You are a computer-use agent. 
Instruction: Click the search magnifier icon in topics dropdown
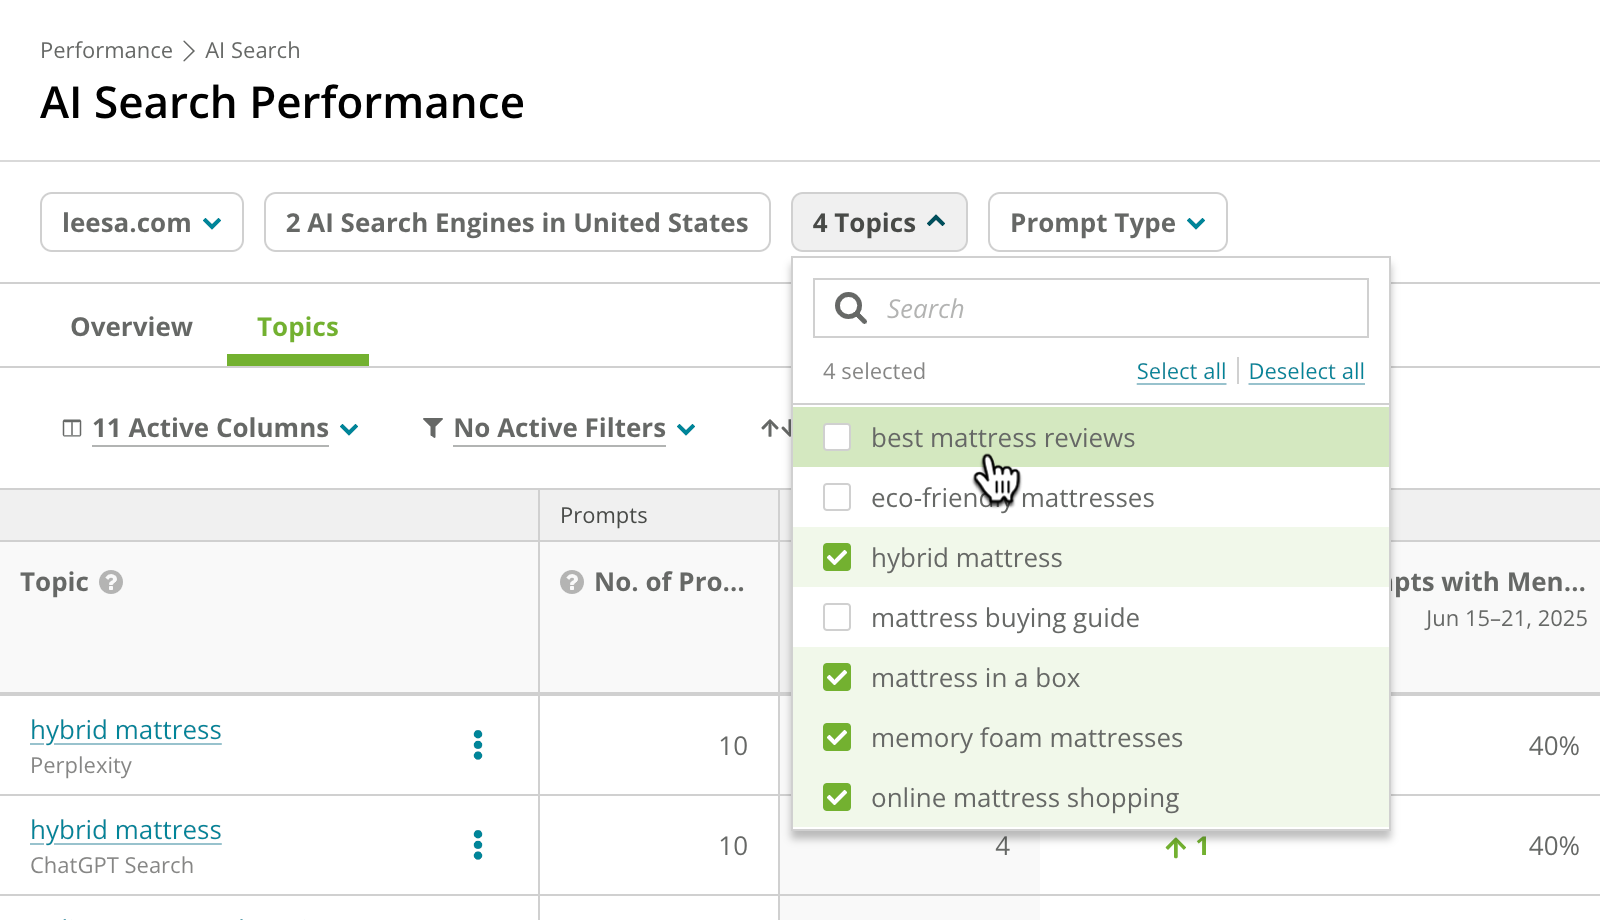851,308
